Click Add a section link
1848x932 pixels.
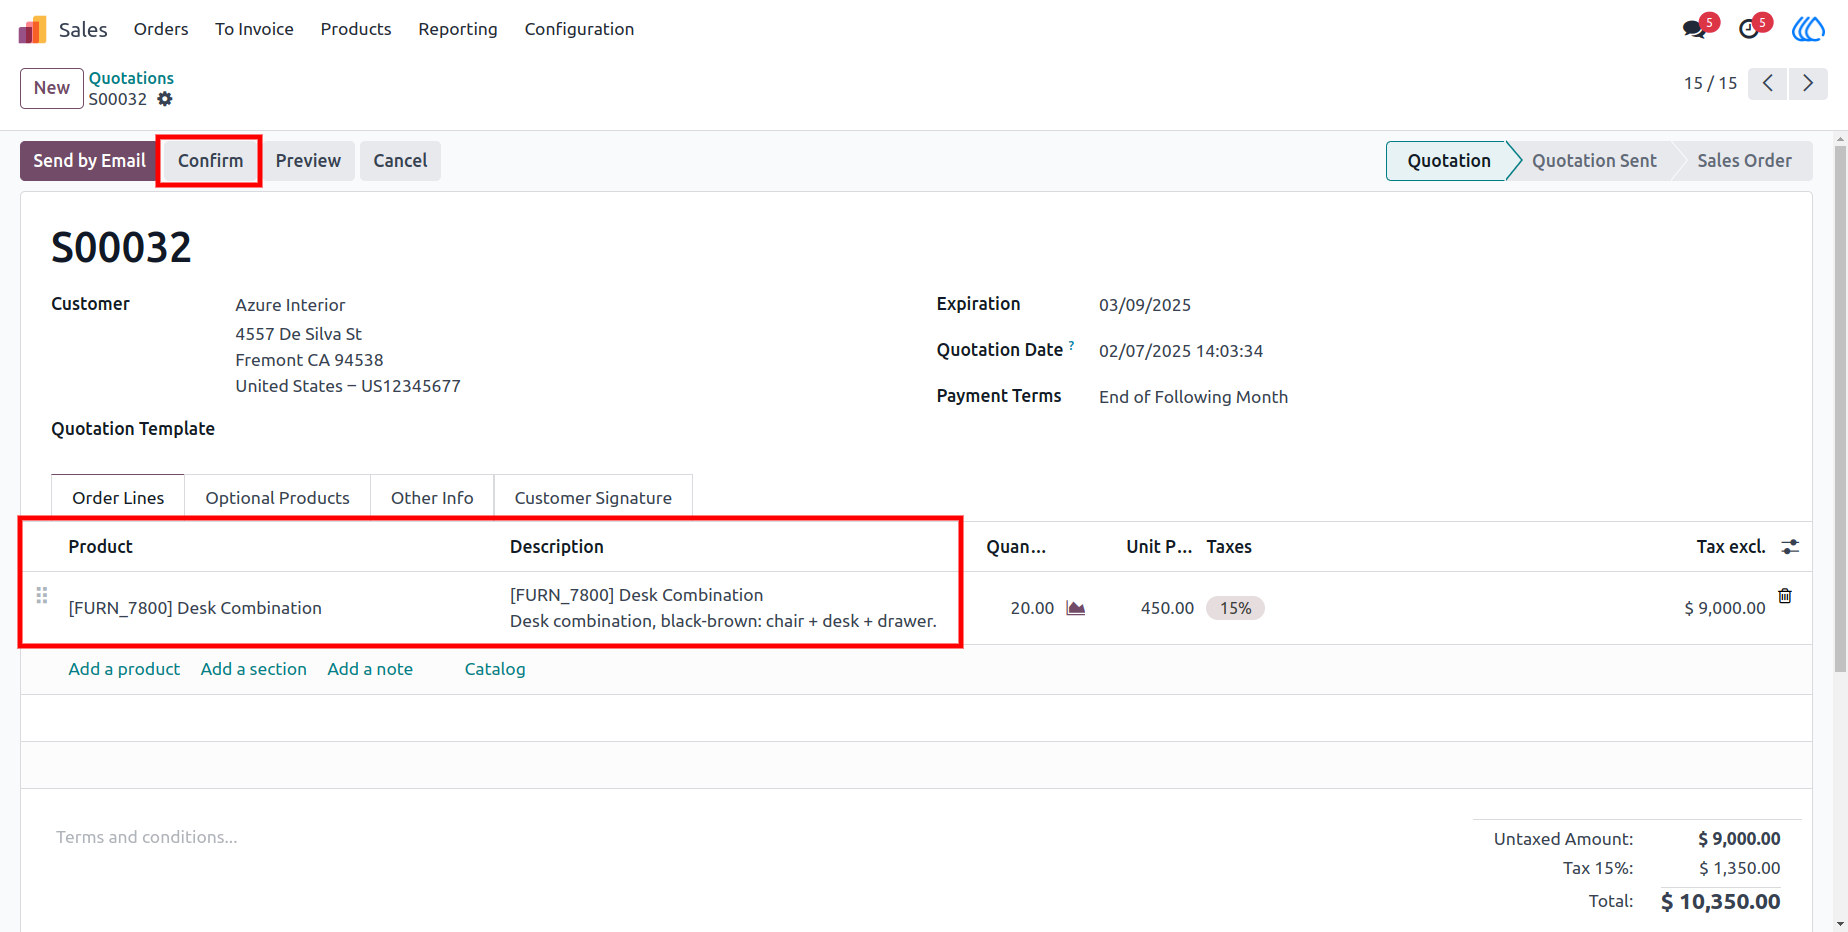click(x=254, y=669)
